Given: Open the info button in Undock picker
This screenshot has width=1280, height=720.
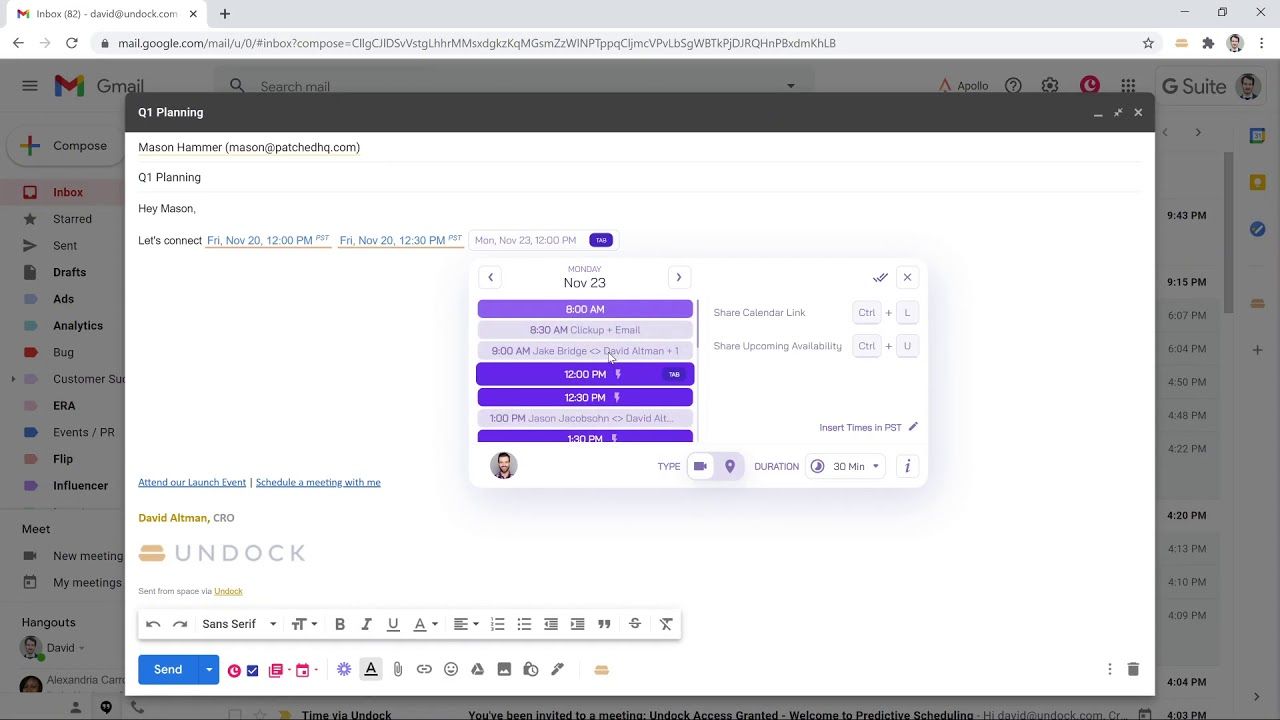Looking at the screenshot, I should (907, 466).
